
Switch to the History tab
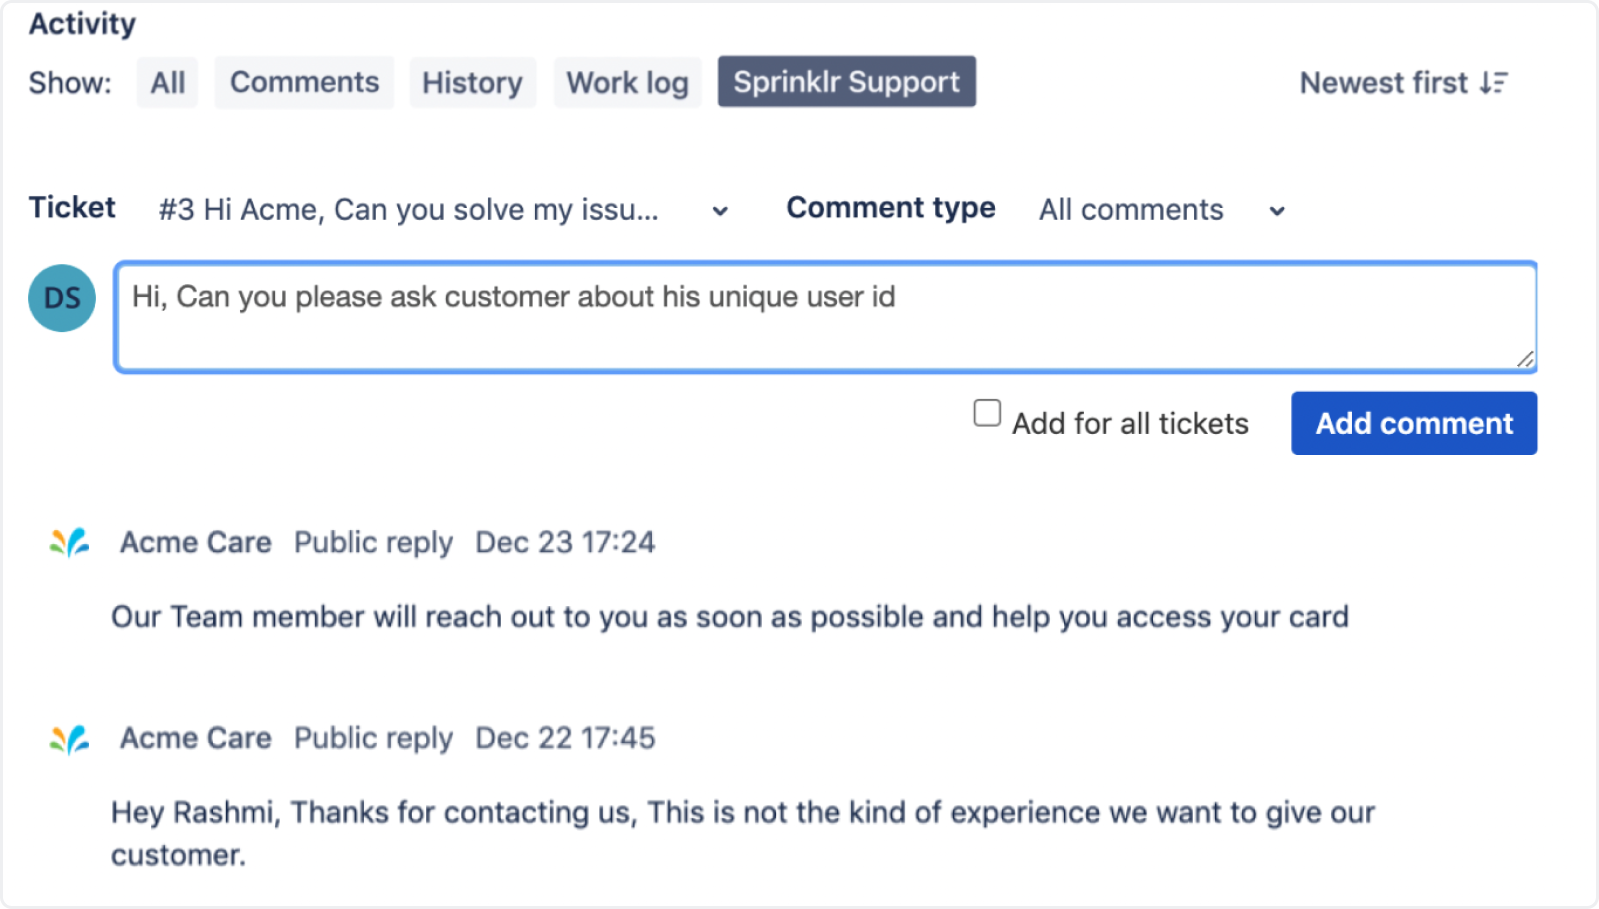pos(472,82)
